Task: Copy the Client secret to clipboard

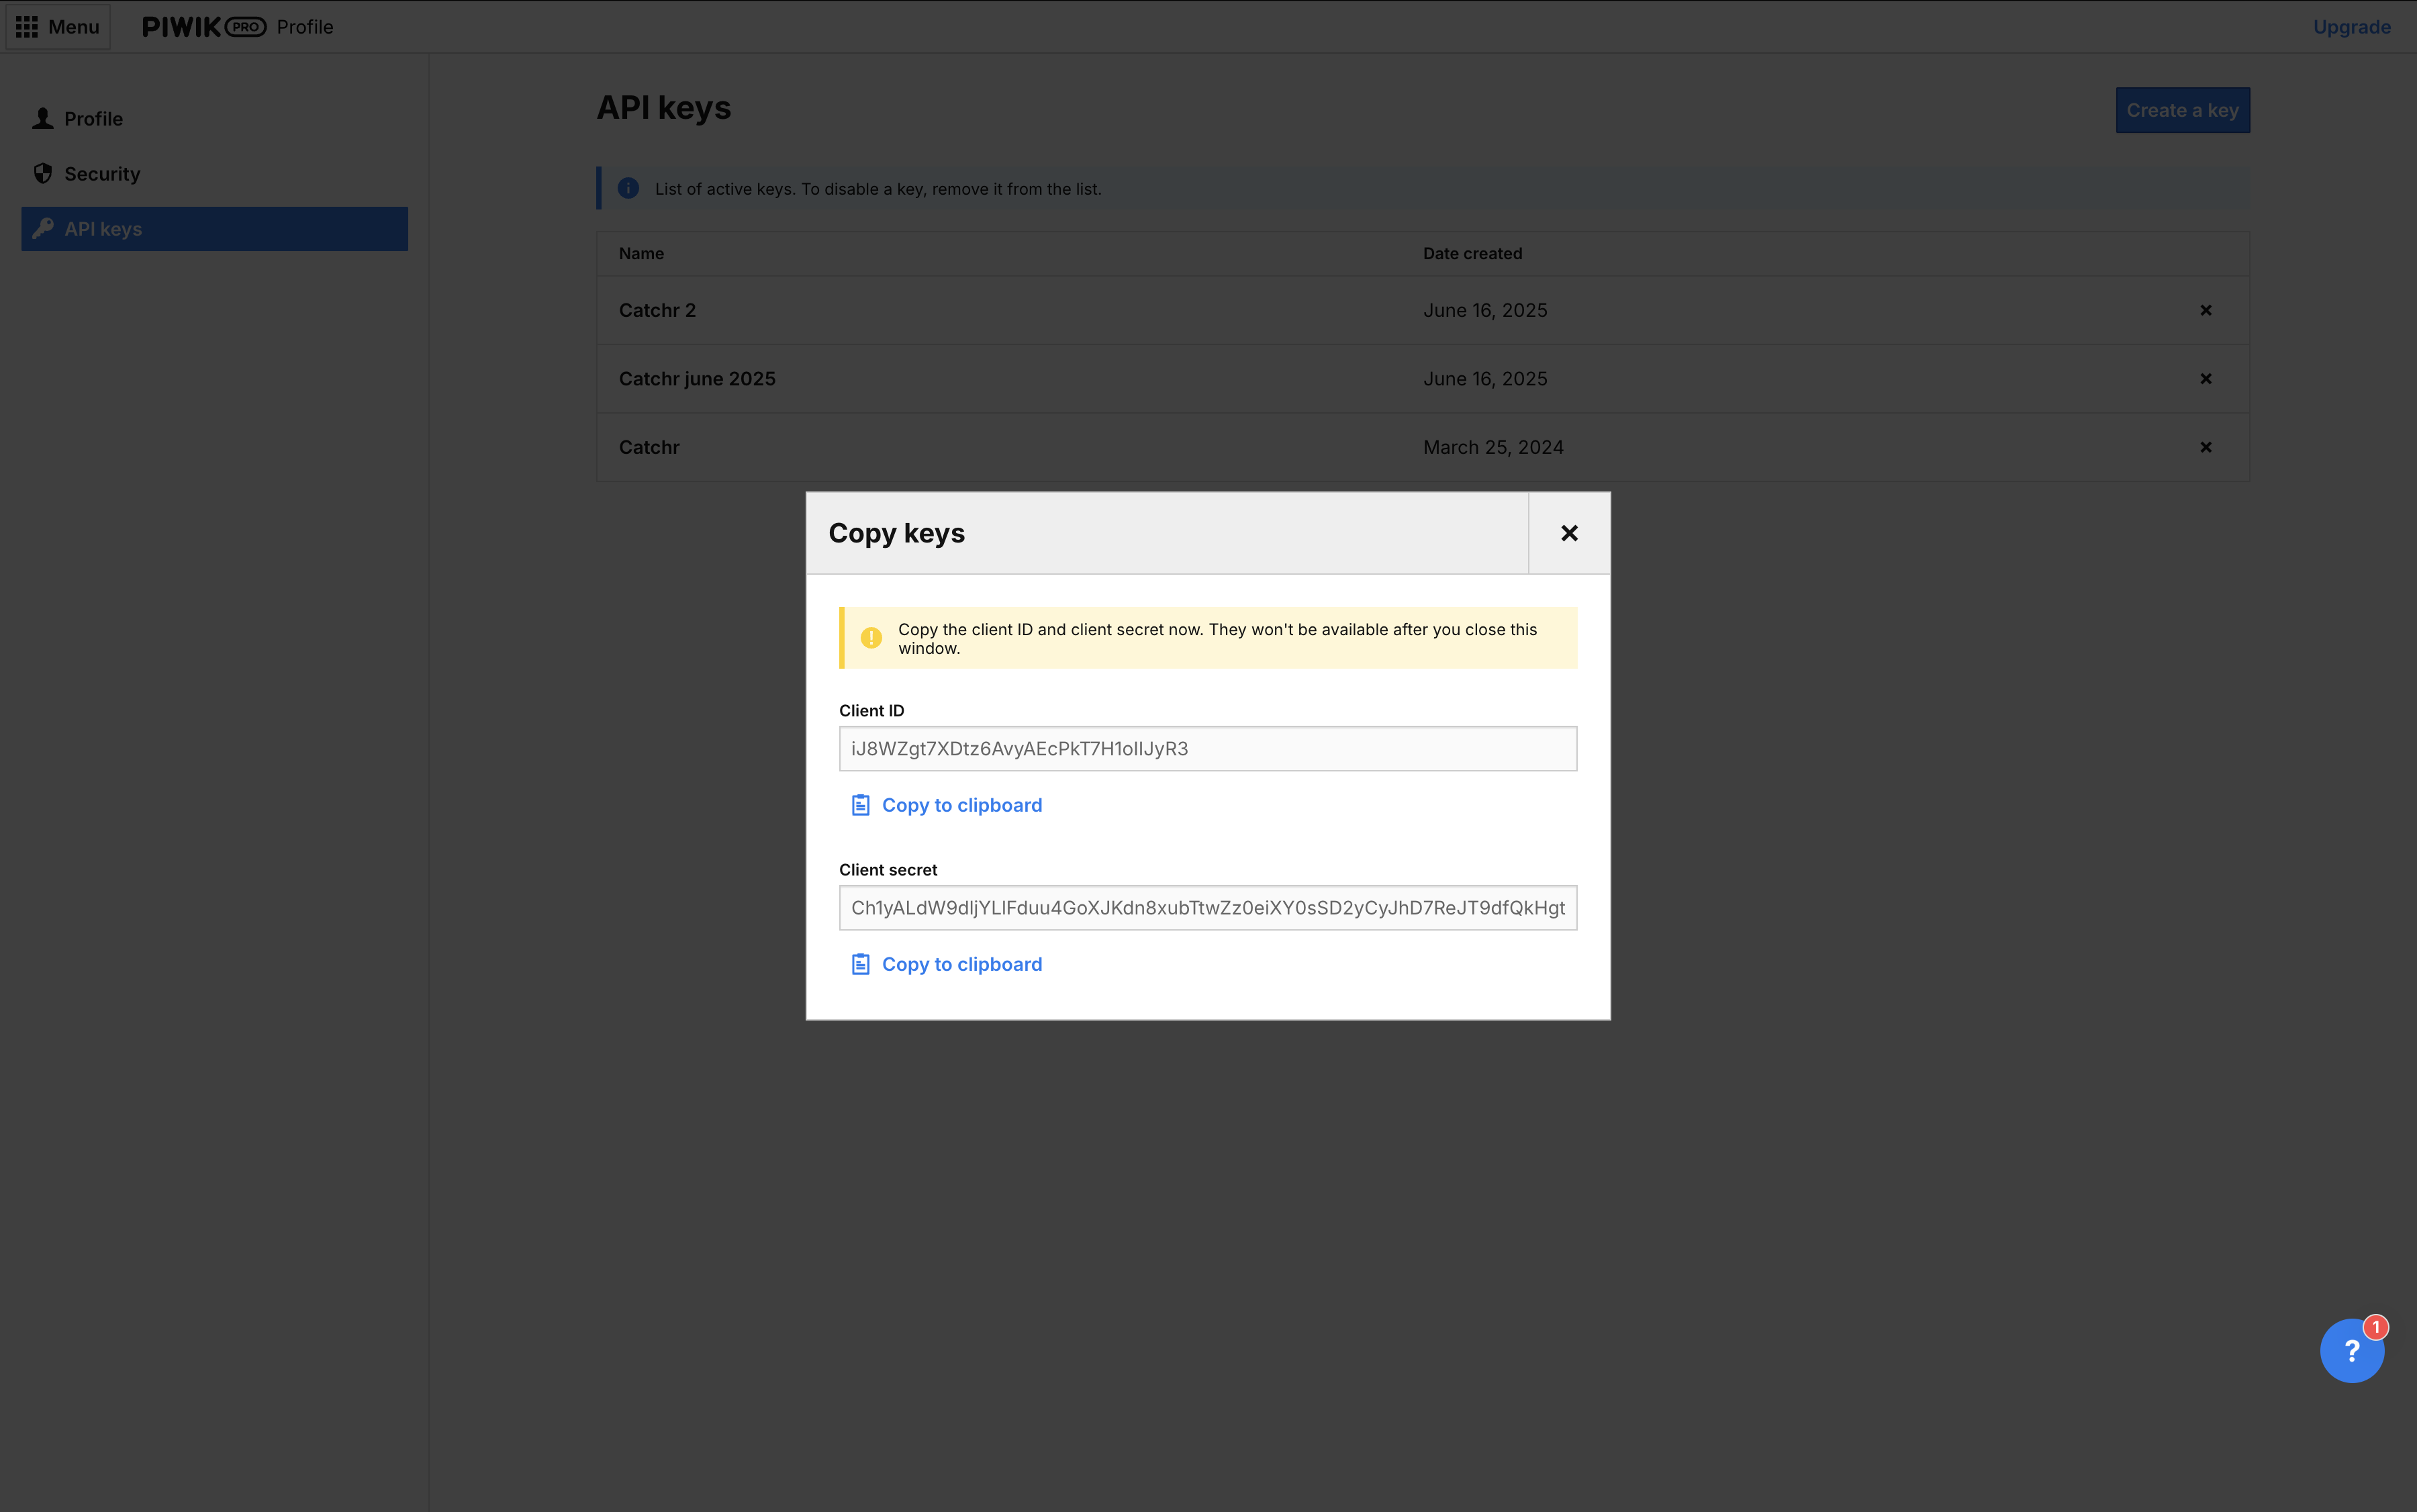Action: 946,964
